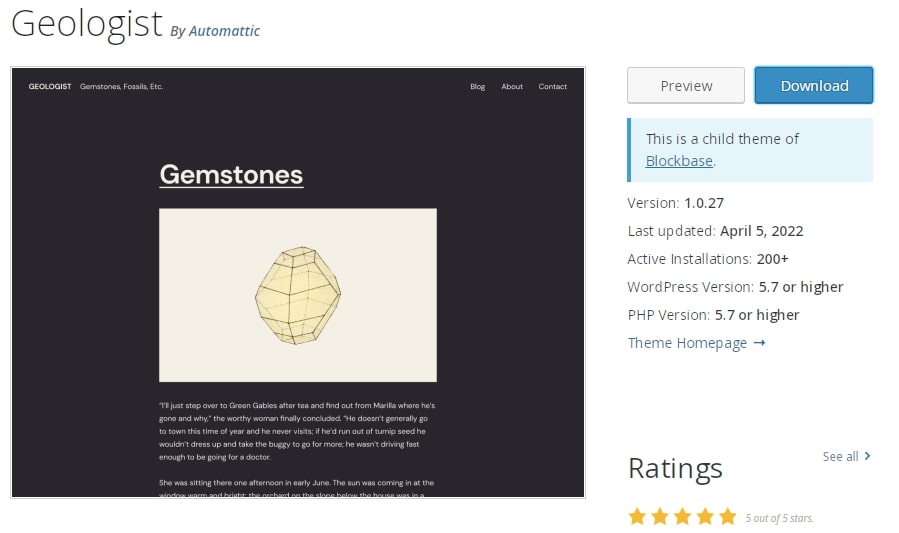The height and width of the screenshot is (533, 899).
Task: Select About in the theme preview menu
Action: tap(512, 87)
